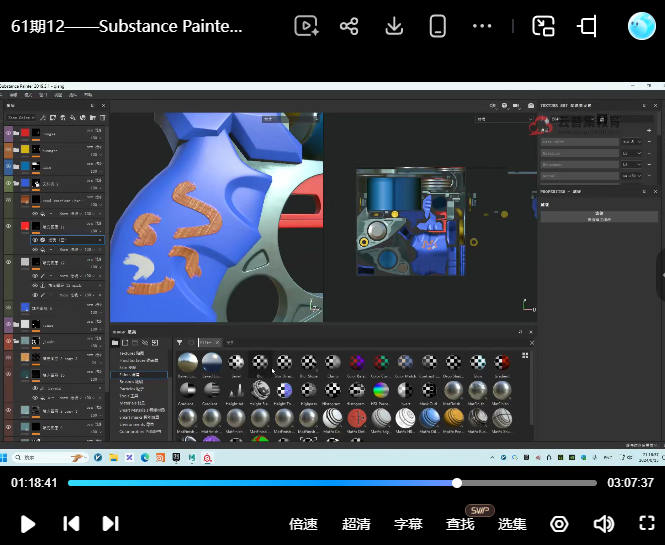
Task: Click the yellow color swatch of second layer
Action: click(25, 149)
